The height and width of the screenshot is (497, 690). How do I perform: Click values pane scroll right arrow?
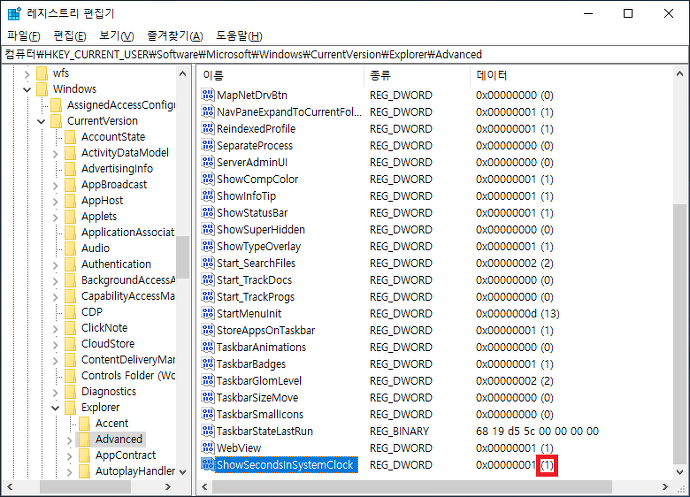click(665, 486)
